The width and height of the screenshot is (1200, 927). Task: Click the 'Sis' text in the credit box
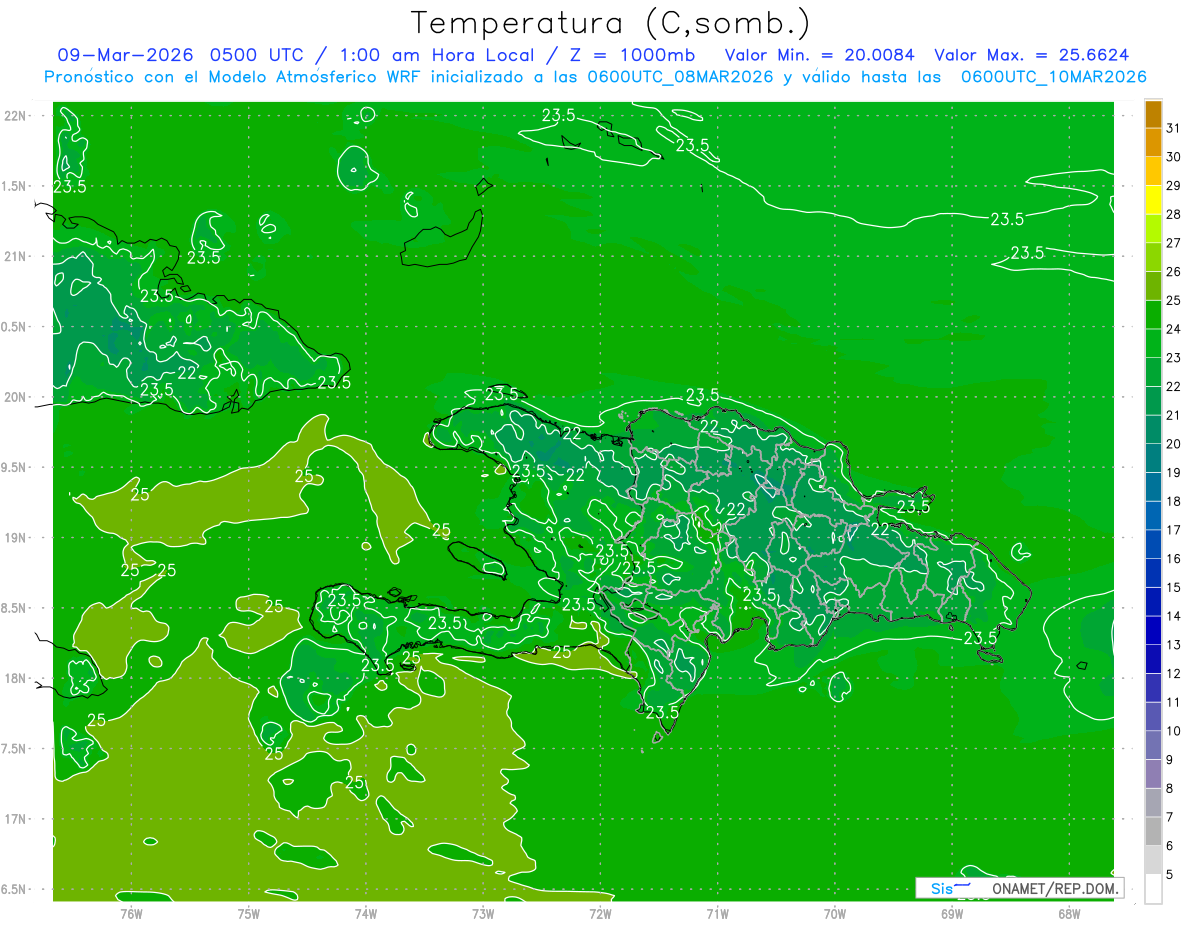[942, 889]
